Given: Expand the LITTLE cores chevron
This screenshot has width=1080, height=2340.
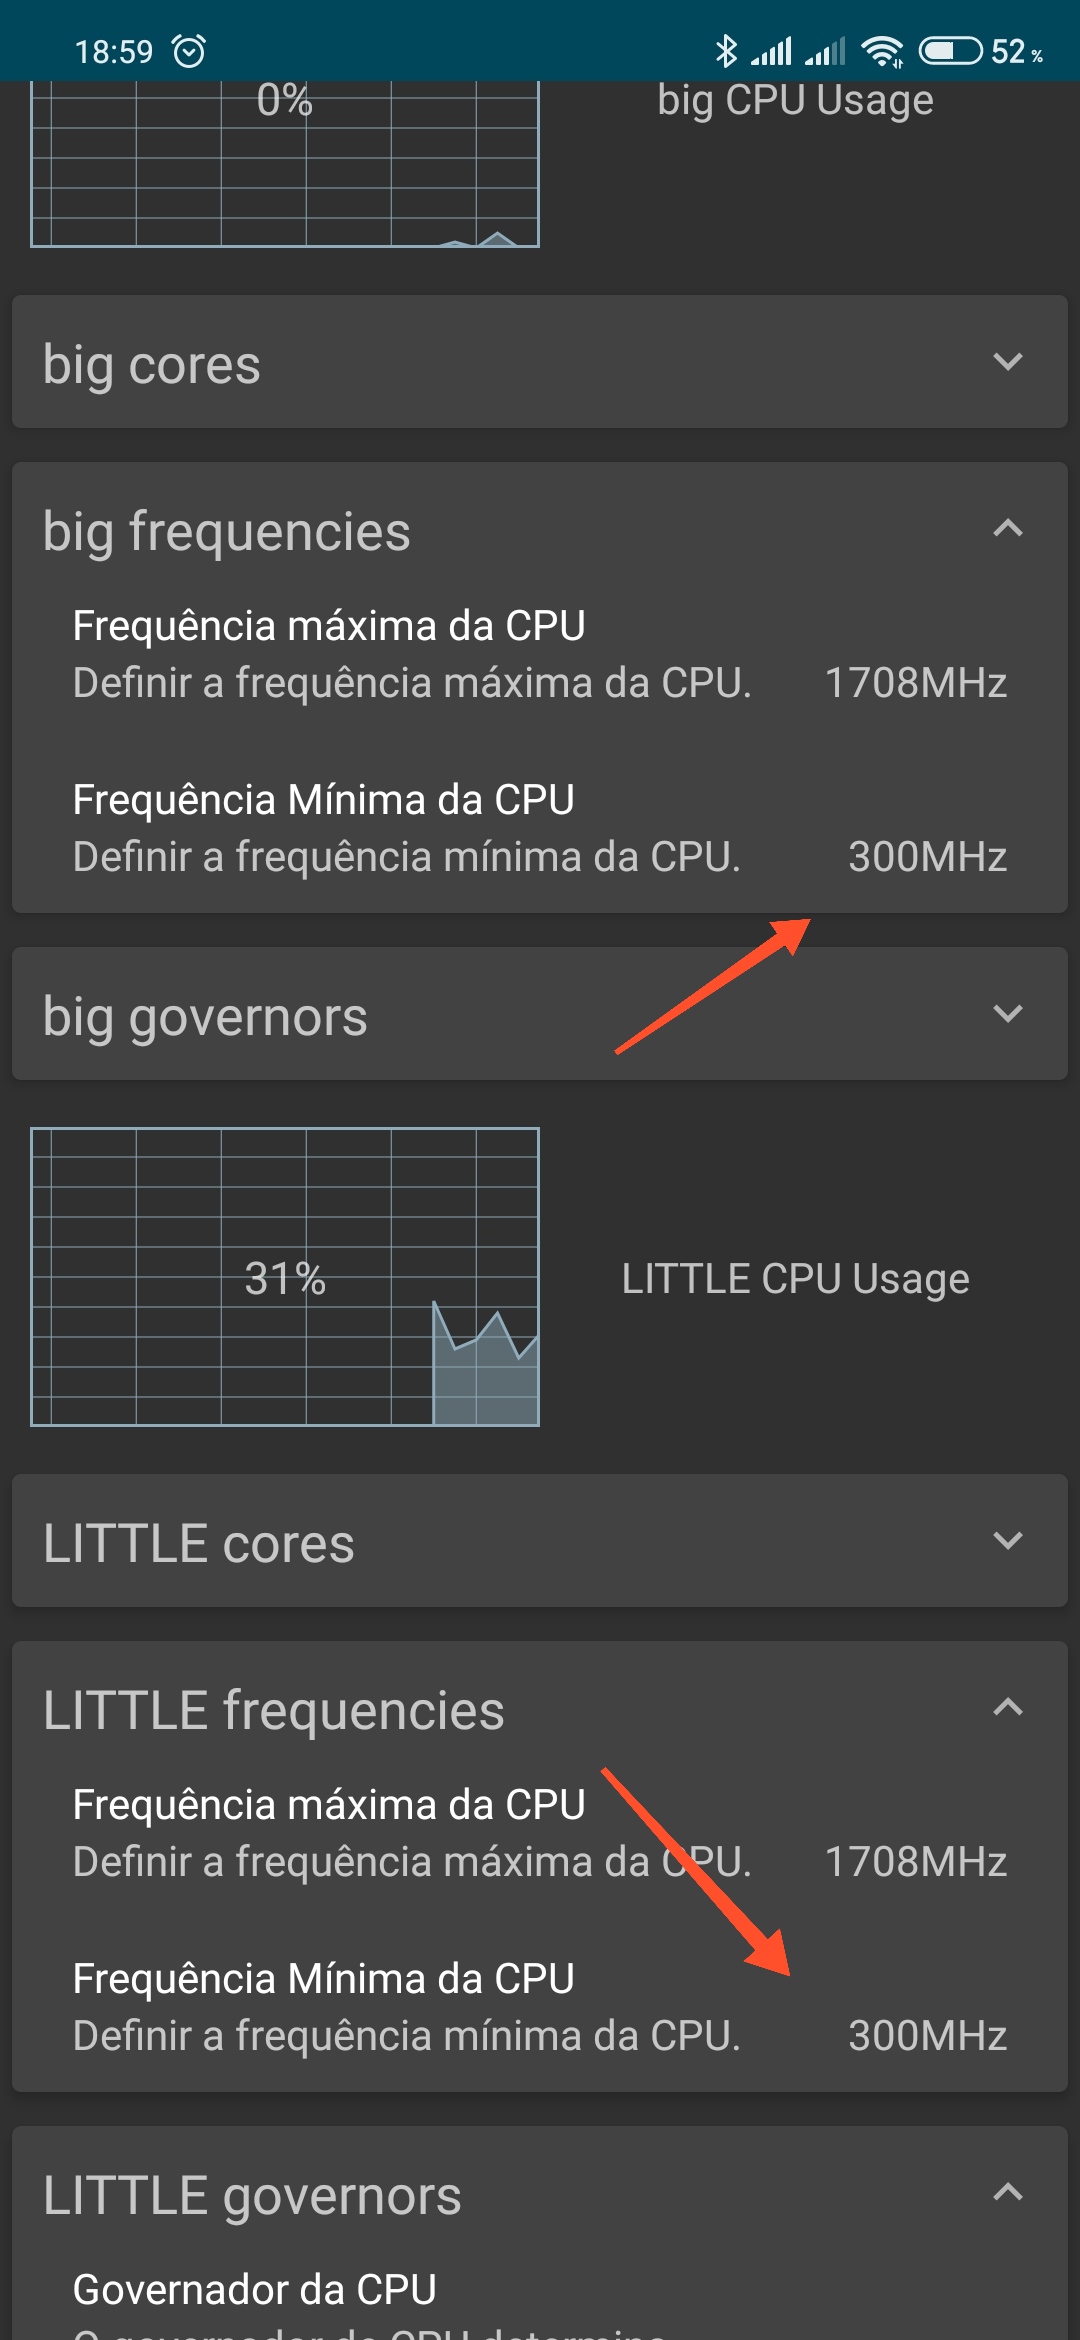Looking at the screenshot, I should click(x=1007, y=1540).
